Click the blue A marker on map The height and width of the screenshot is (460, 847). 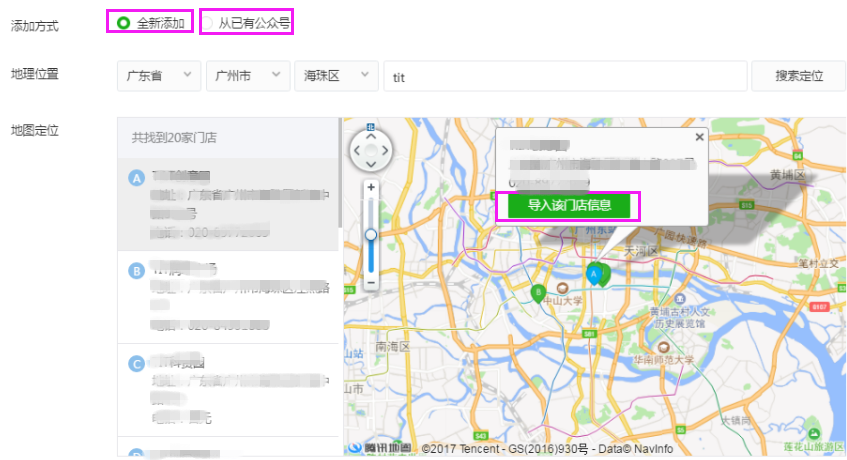point(593,274)
